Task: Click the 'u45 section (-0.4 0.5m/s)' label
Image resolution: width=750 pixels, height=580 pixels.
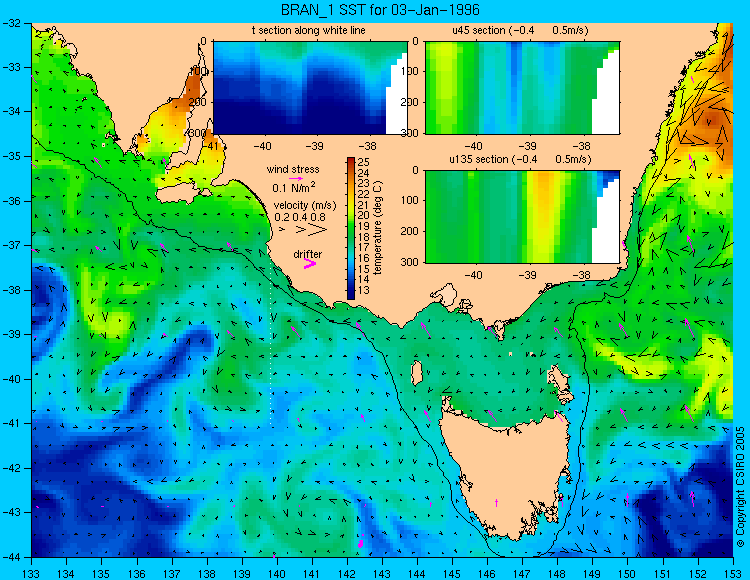Action: point(520,31)
